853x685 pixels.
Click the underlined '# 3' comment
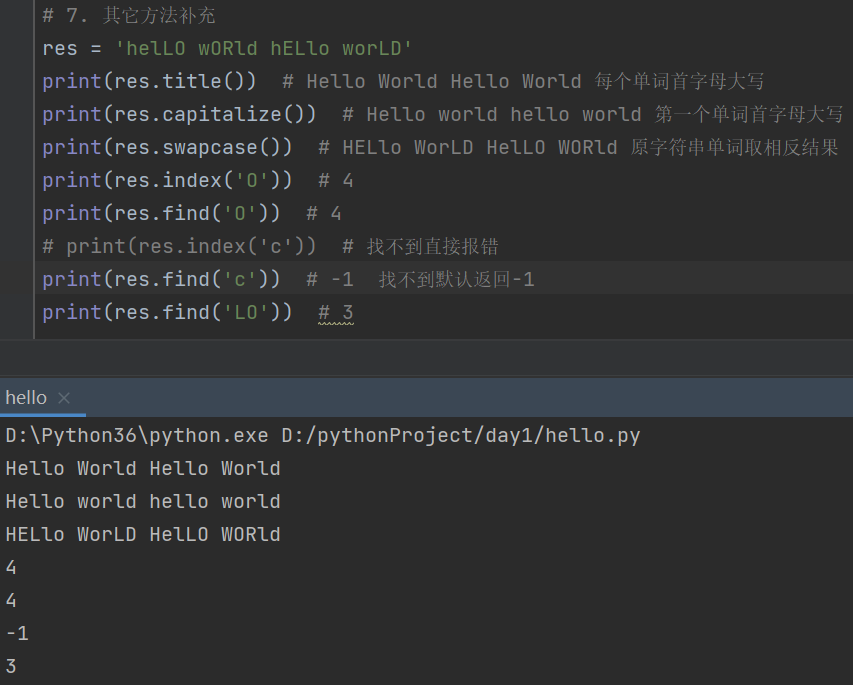[x=336, y=313]
